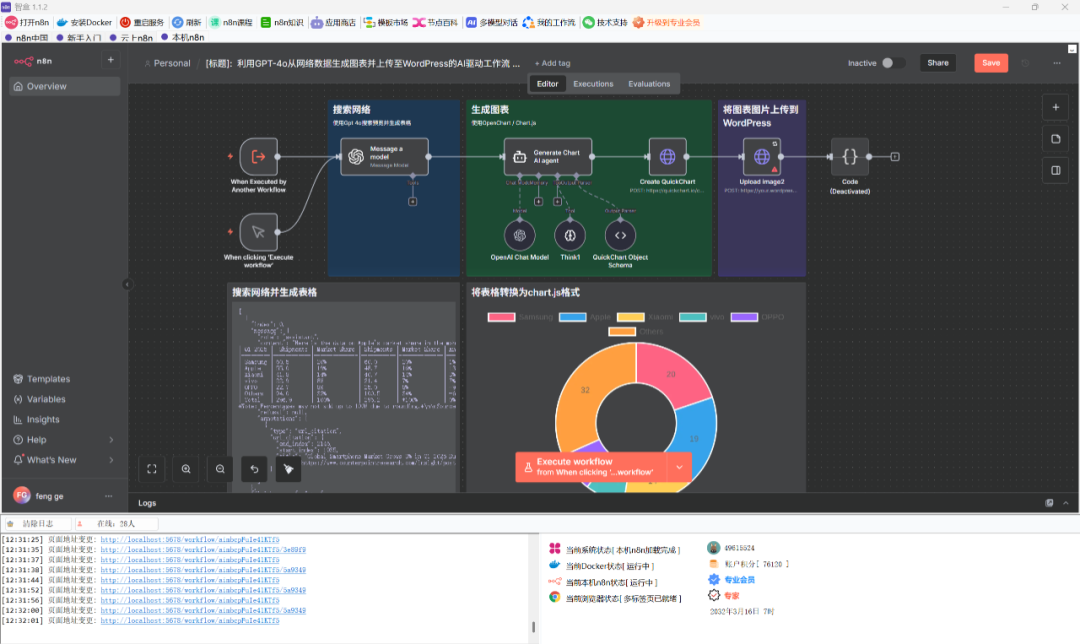The width and height of the screenshot is (1080, 644).
Task: Click the 清除日志 clear log button
Action: (x=37, y=524)
